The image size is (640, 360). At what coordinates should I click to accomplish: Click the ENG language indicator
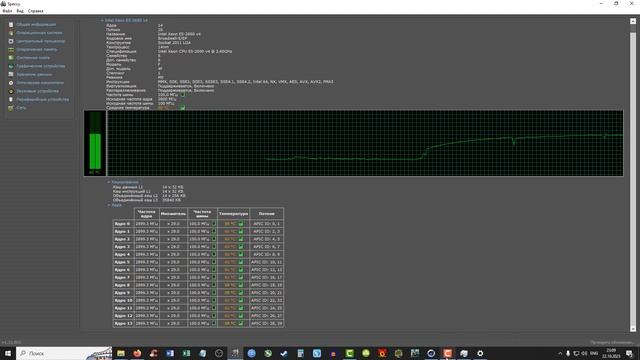[594, 353]
